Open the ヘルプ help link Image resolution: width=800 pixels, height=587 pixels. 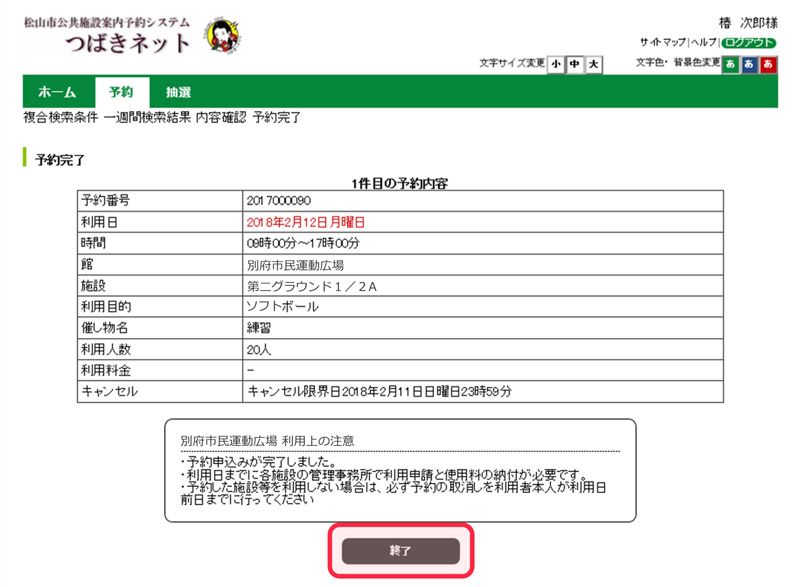click(x=702, y=44)
